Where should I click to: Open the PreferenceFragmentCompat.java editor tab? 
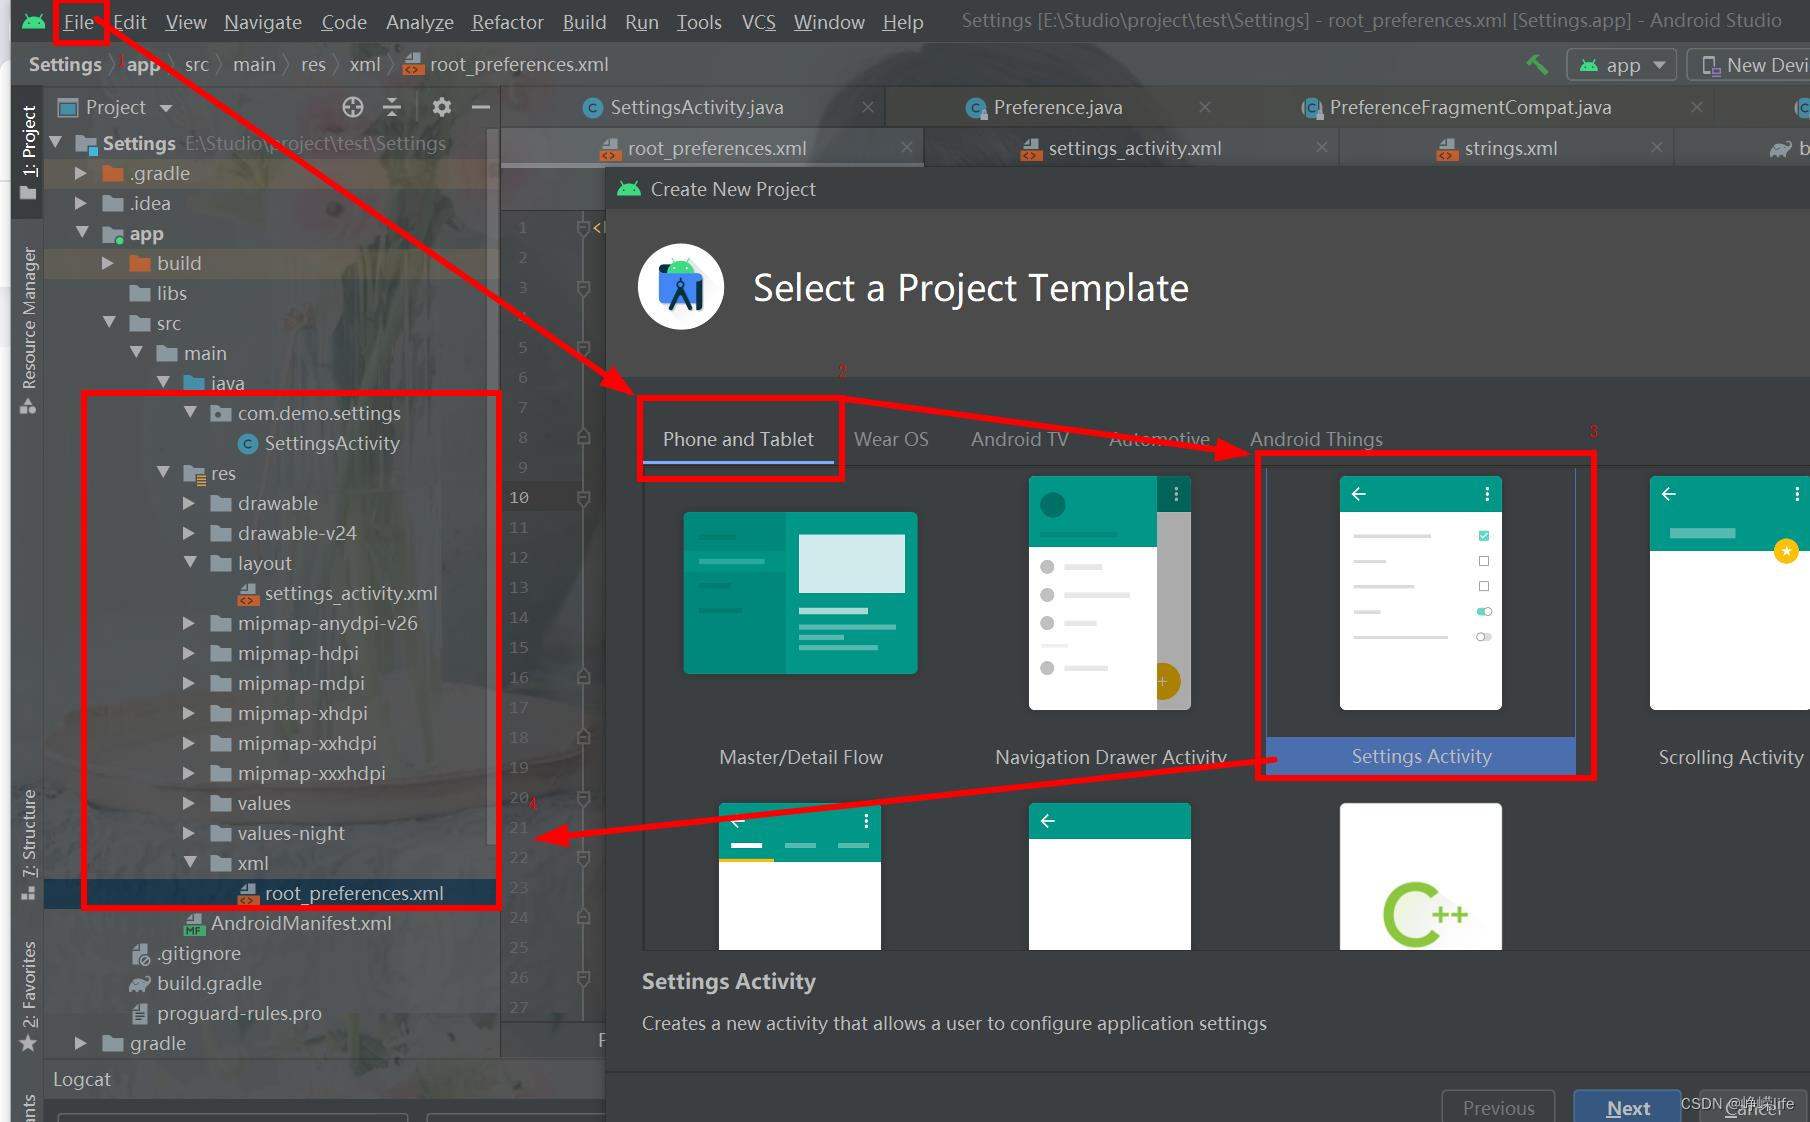coord(1470,107)
